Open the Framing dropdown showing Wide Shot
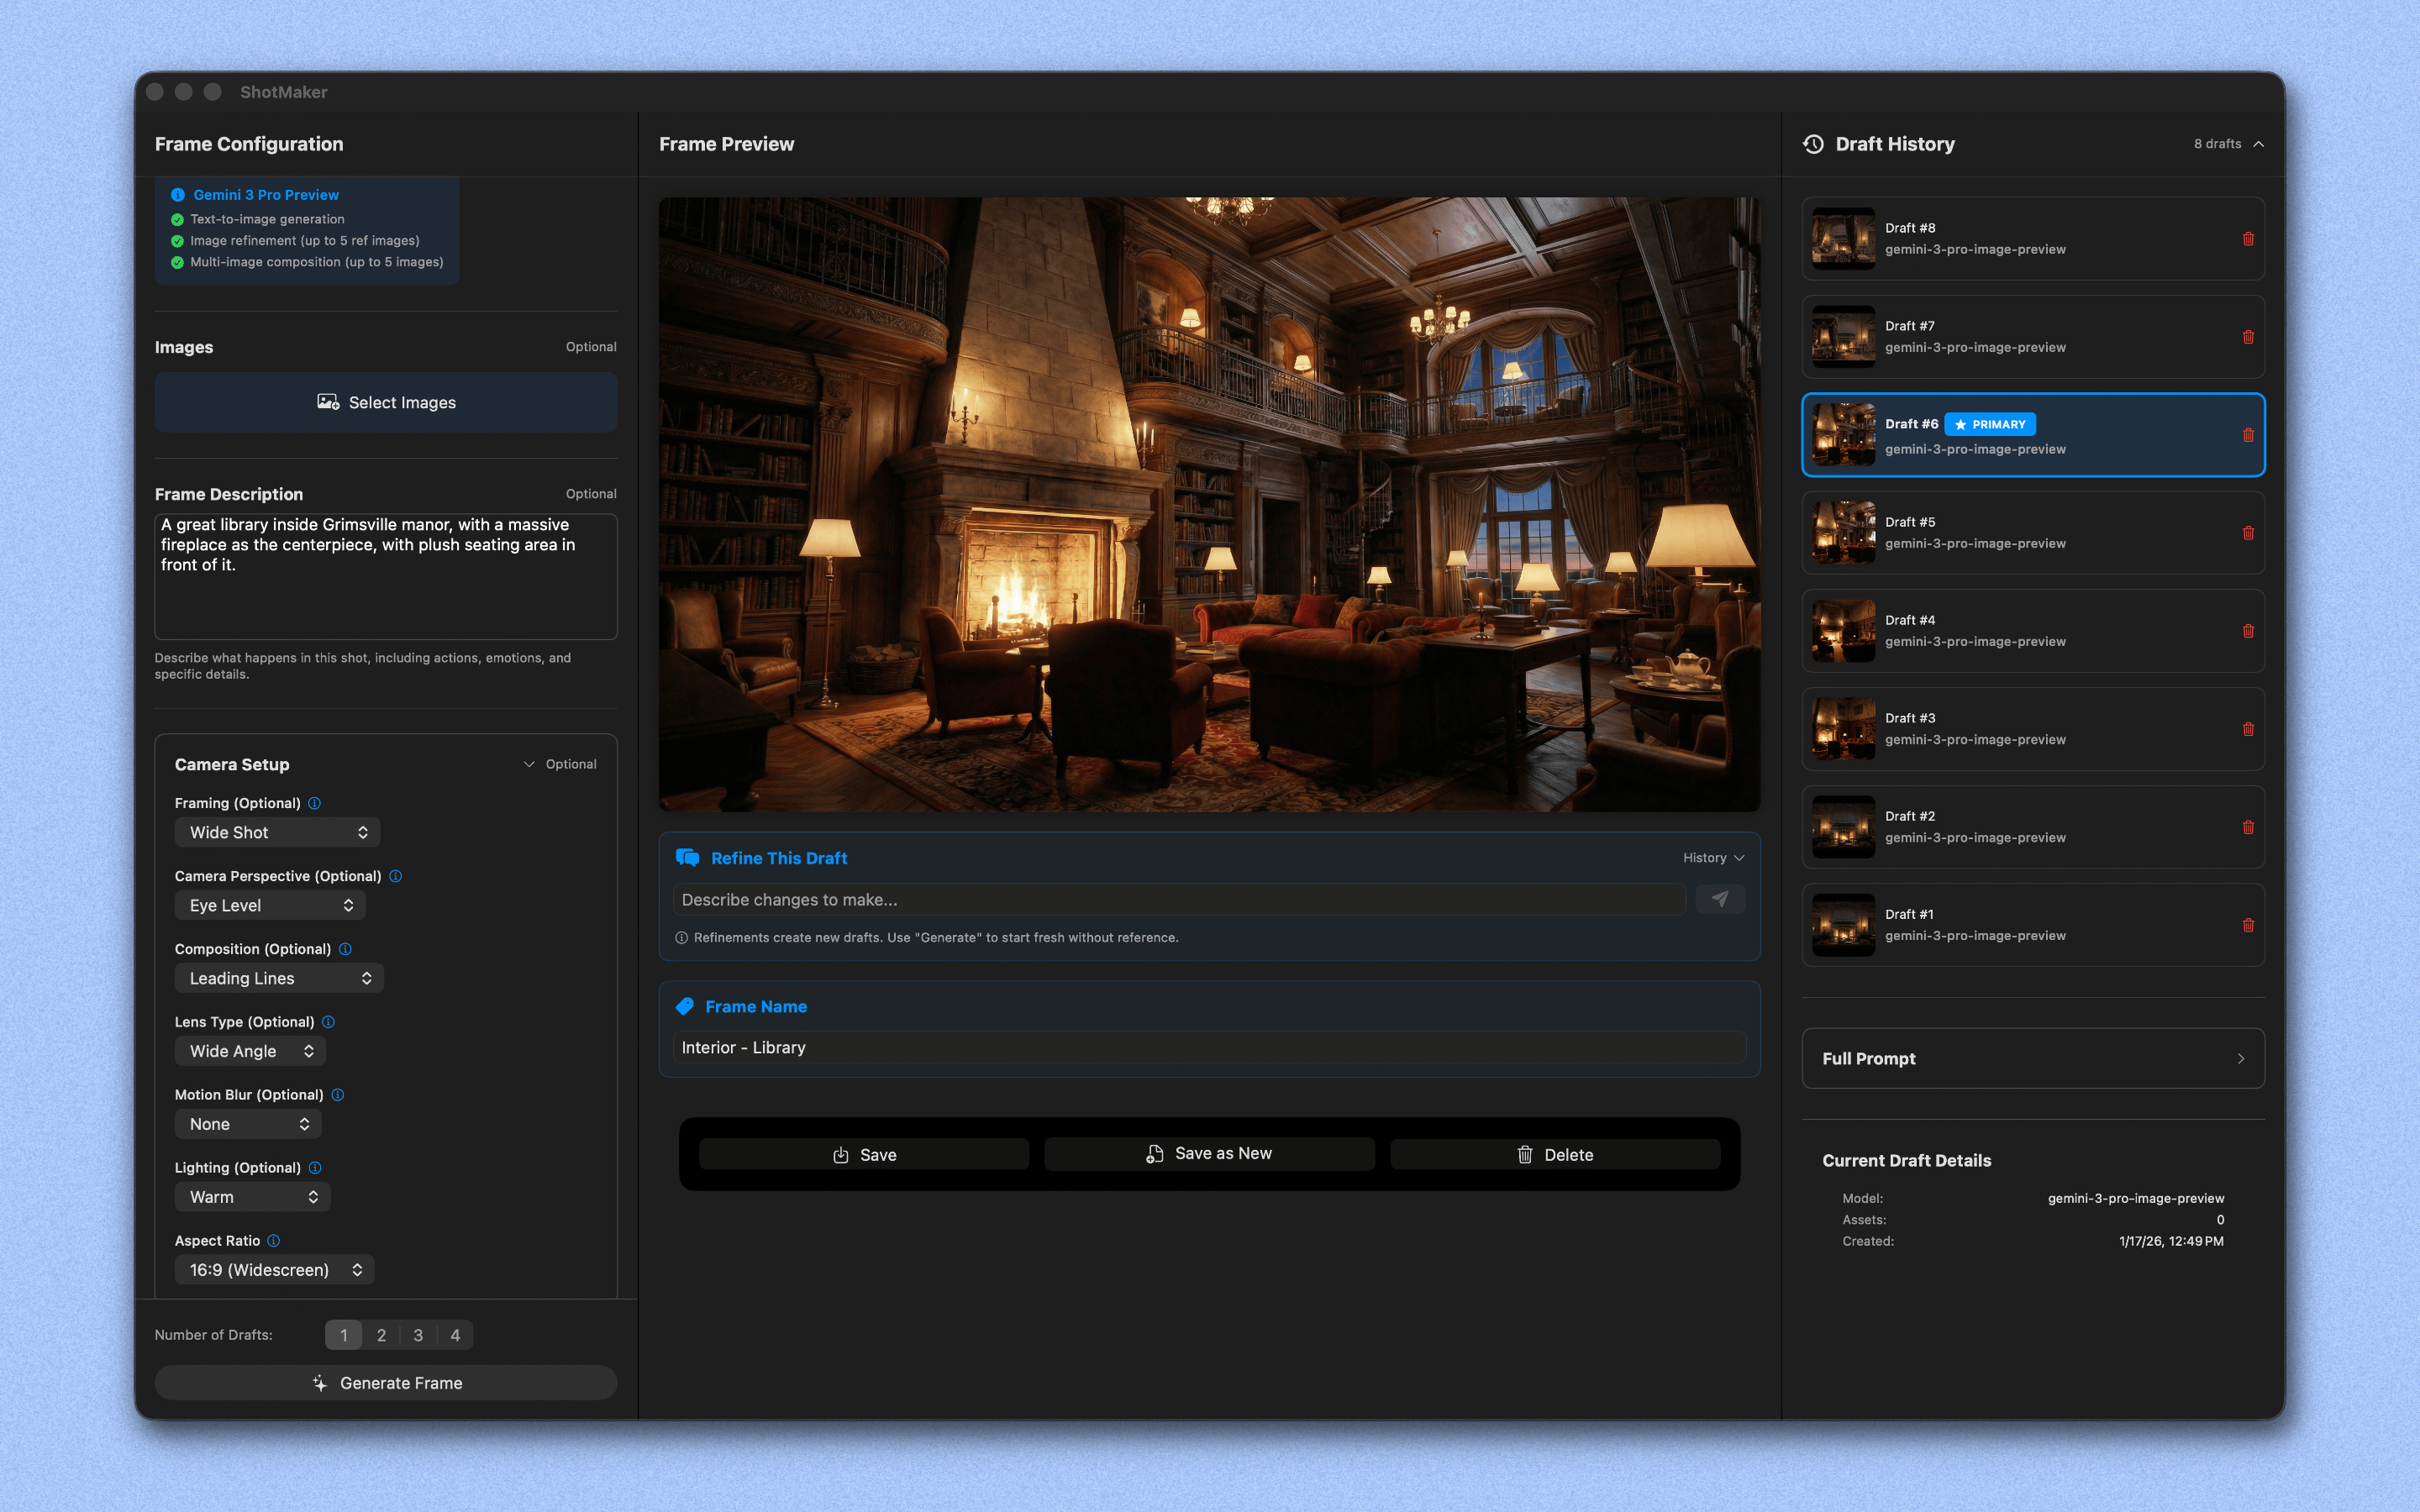Viewport: 2420px width, 1512px height. [x=277, y=832]
